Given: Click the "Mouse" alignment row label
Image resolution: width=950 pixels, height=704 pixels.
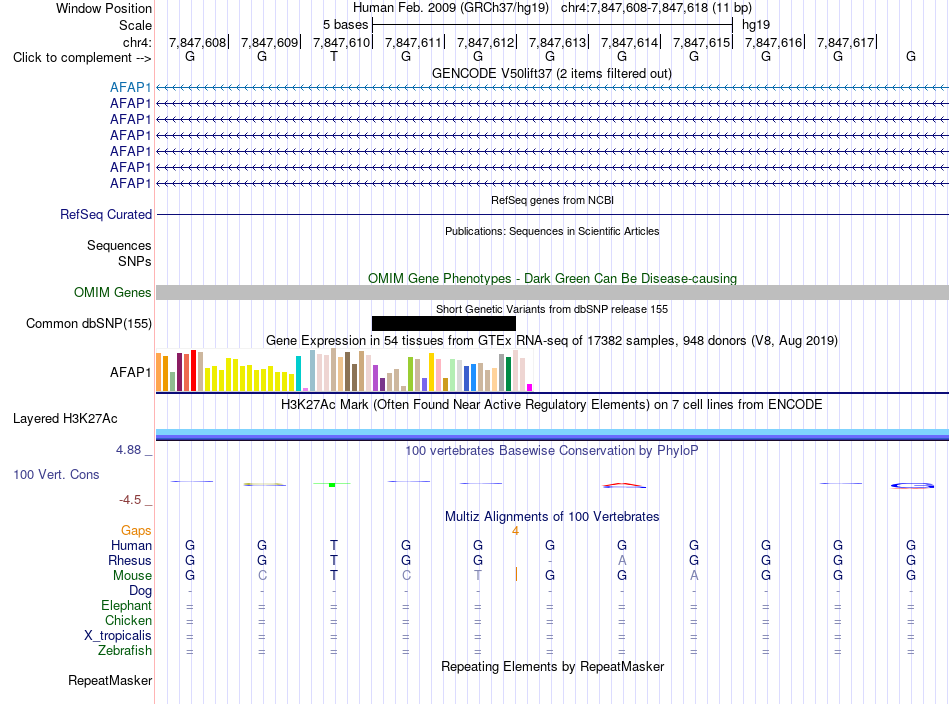Looking at the screenshot, I should (132, 576).
